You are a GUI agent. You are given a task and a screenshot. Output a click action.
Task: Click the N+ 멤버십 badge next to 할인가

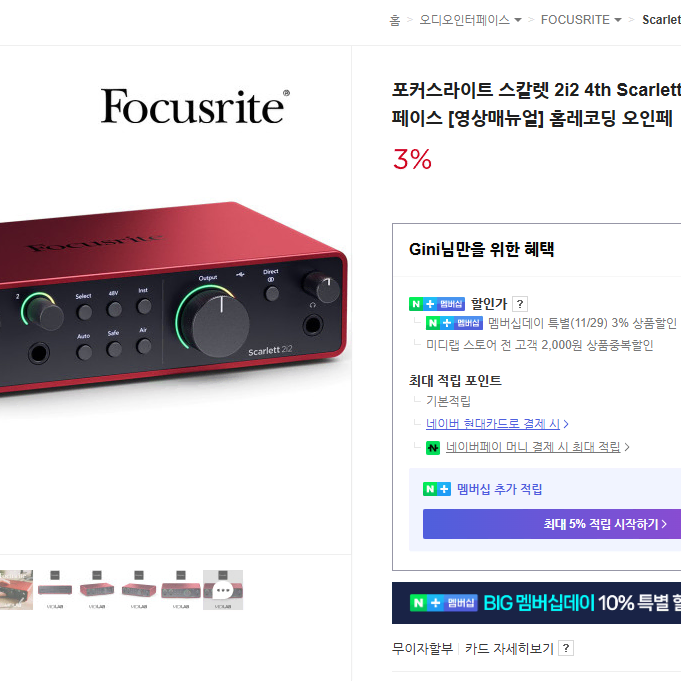pos(436,304)
